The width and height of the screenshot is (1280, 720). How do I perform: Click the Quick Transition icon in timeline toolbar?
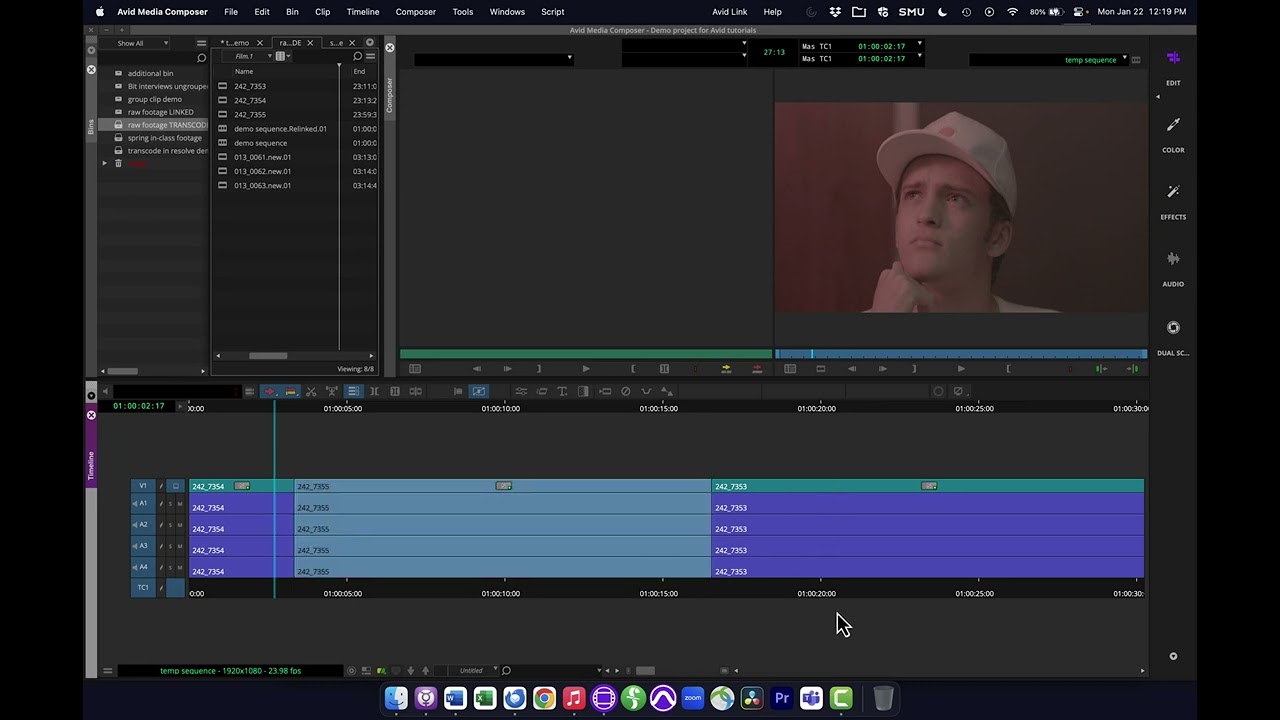pyautogui.click(x=582, y=391)
